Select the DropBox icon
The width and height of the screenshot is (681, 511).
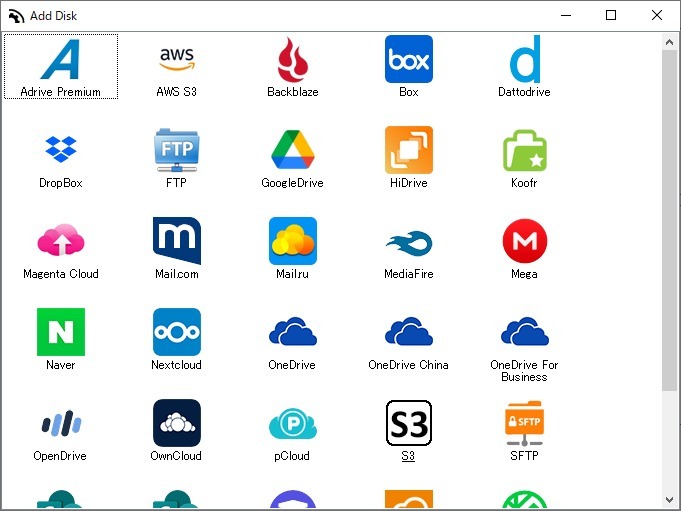tap(61, 149)
